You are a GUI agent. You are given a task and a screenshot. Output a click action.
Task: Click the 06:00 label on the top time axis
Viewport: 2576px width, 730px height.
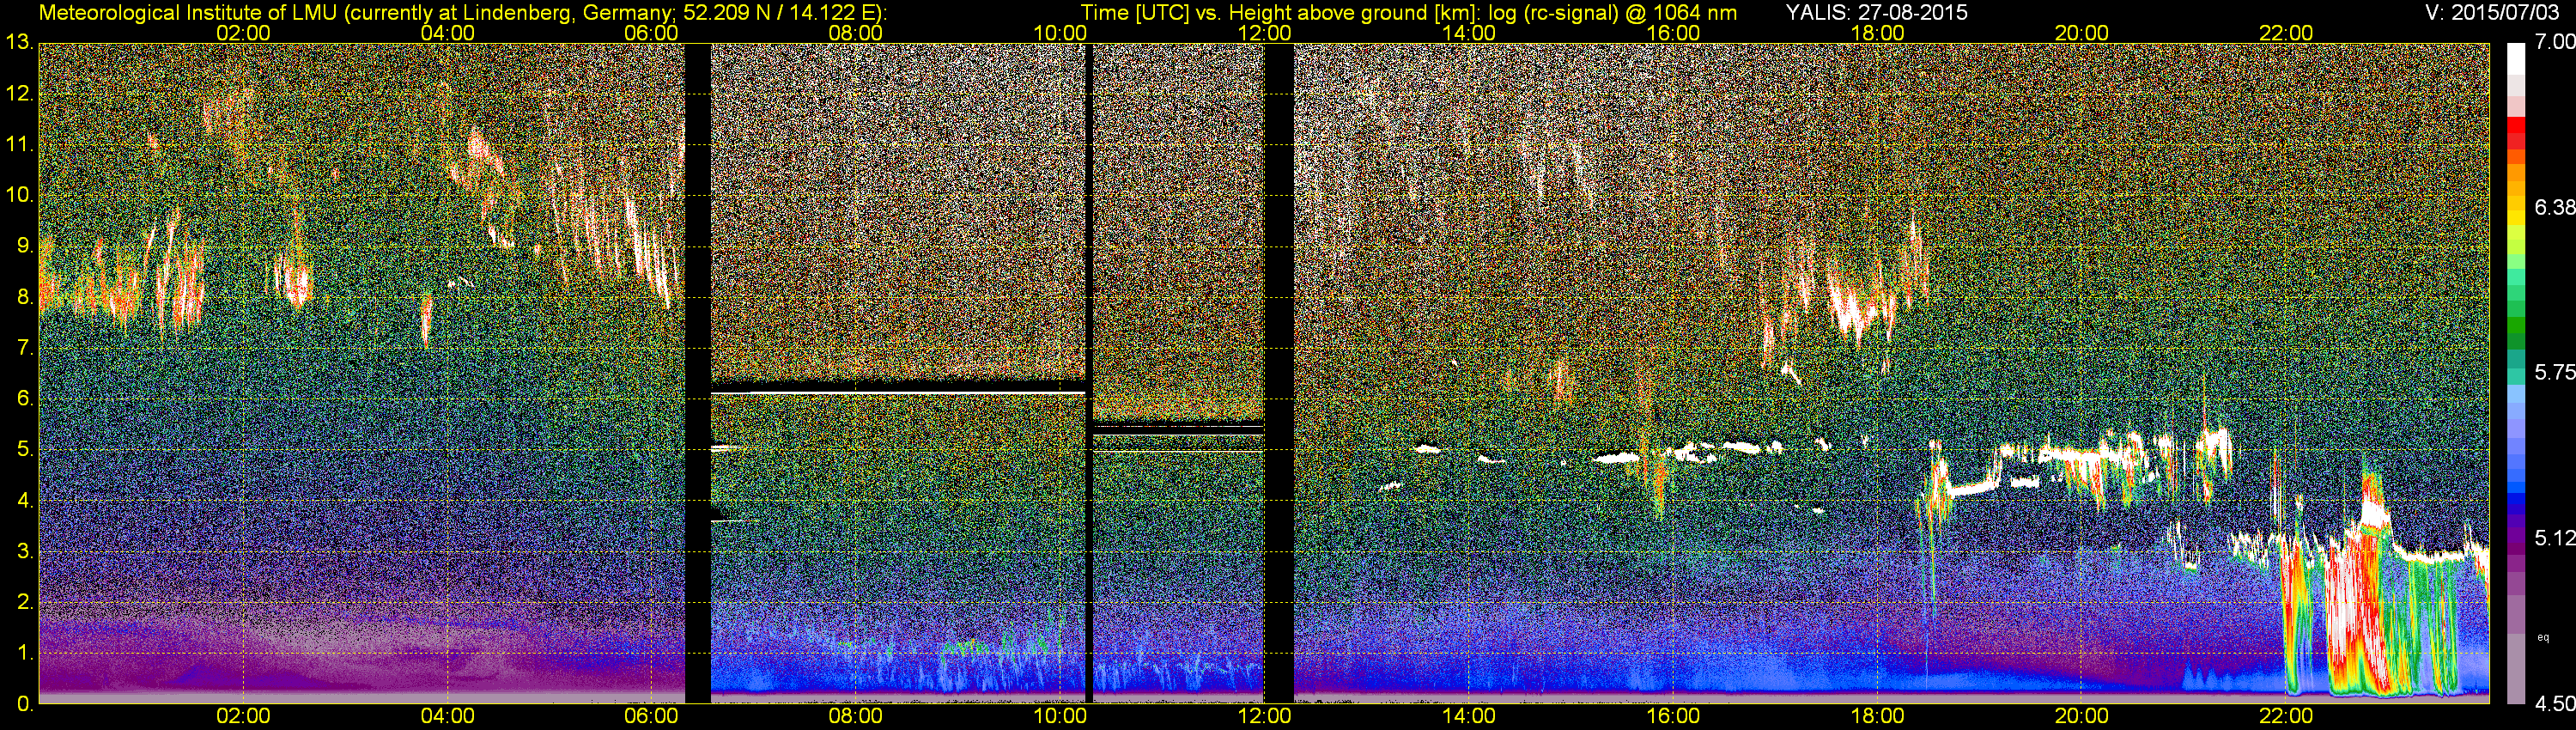pos(651,33)
